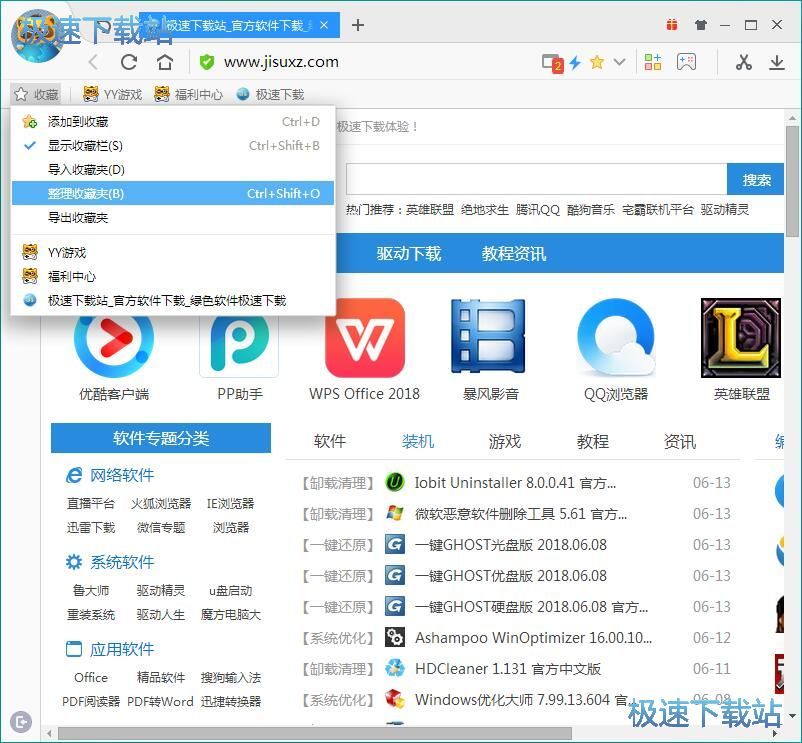Open the skin shirt icon in the title bar
The width and height of the screenshot is (802, 743).
point(701,25)
